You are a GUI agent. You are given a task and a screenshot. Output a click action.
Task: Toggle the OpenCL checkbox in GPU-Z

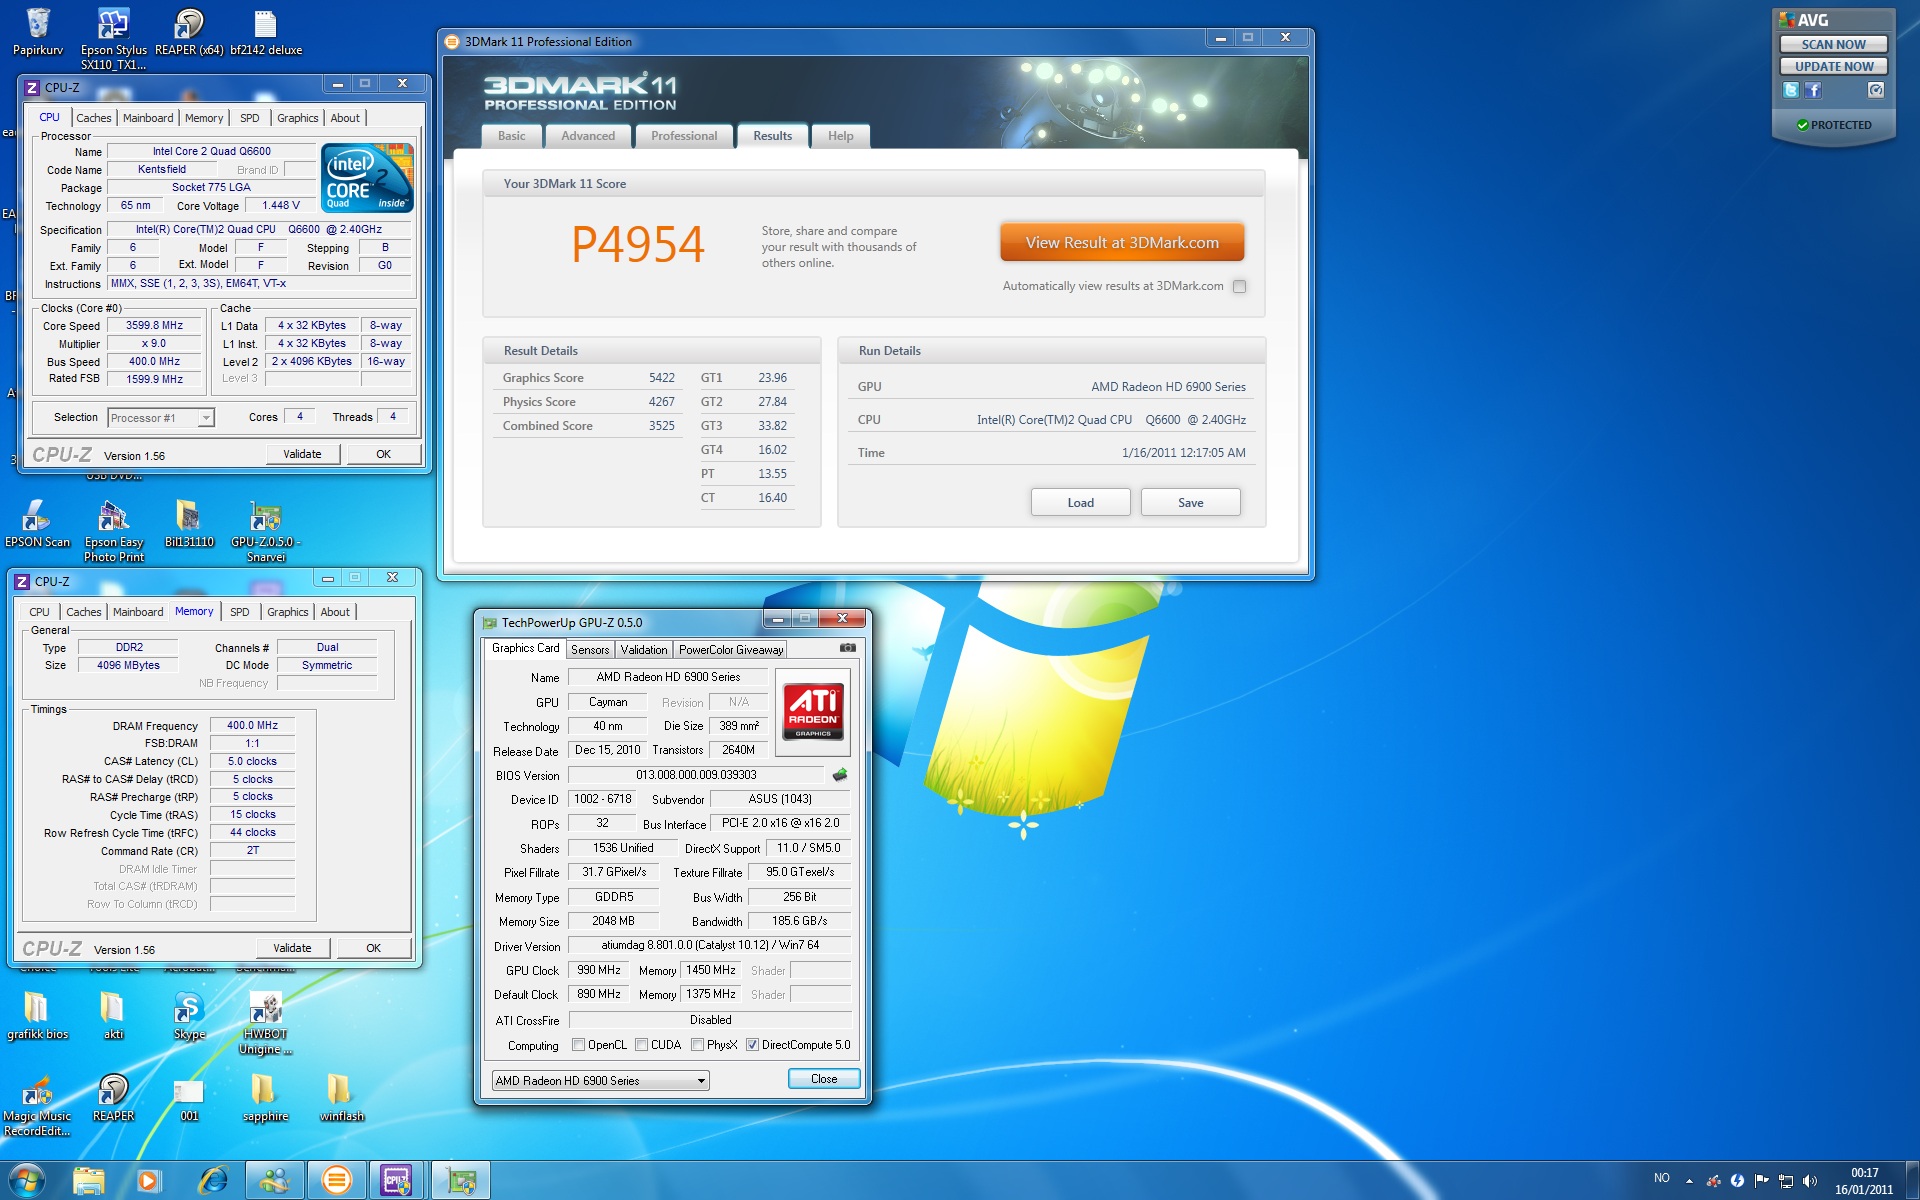(578, 1045)
